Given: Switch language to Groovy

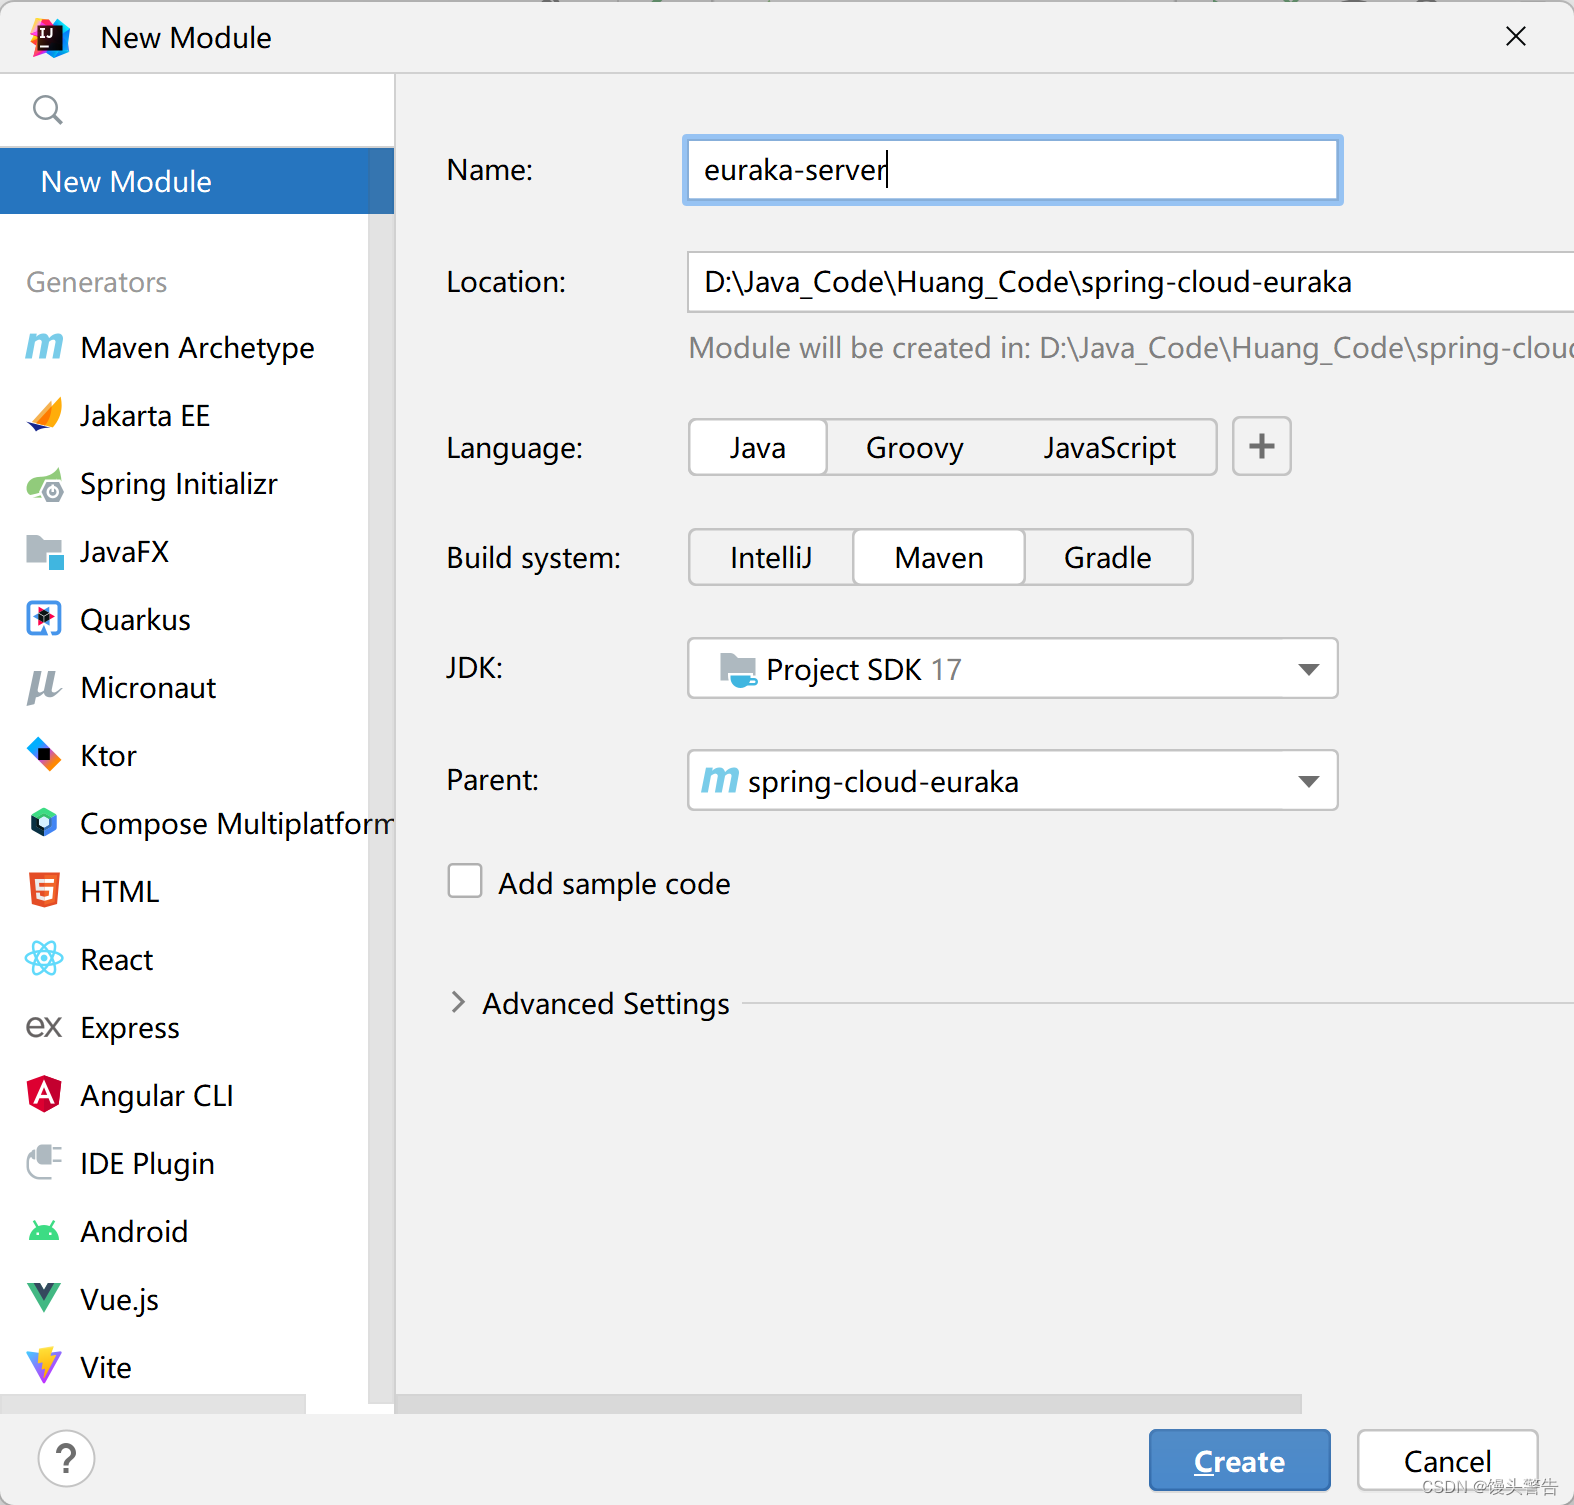Looking at the screenshot, I should (x=914, y=447).
